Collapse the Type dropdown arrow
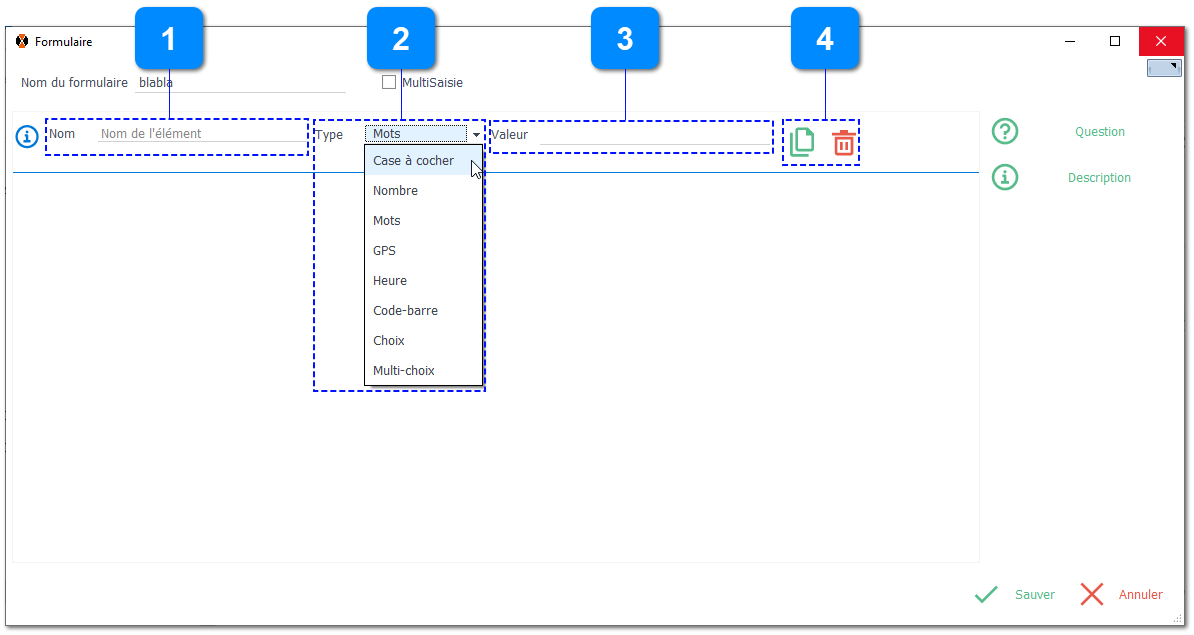This screenshot has height=635, width=1194. 476,134
